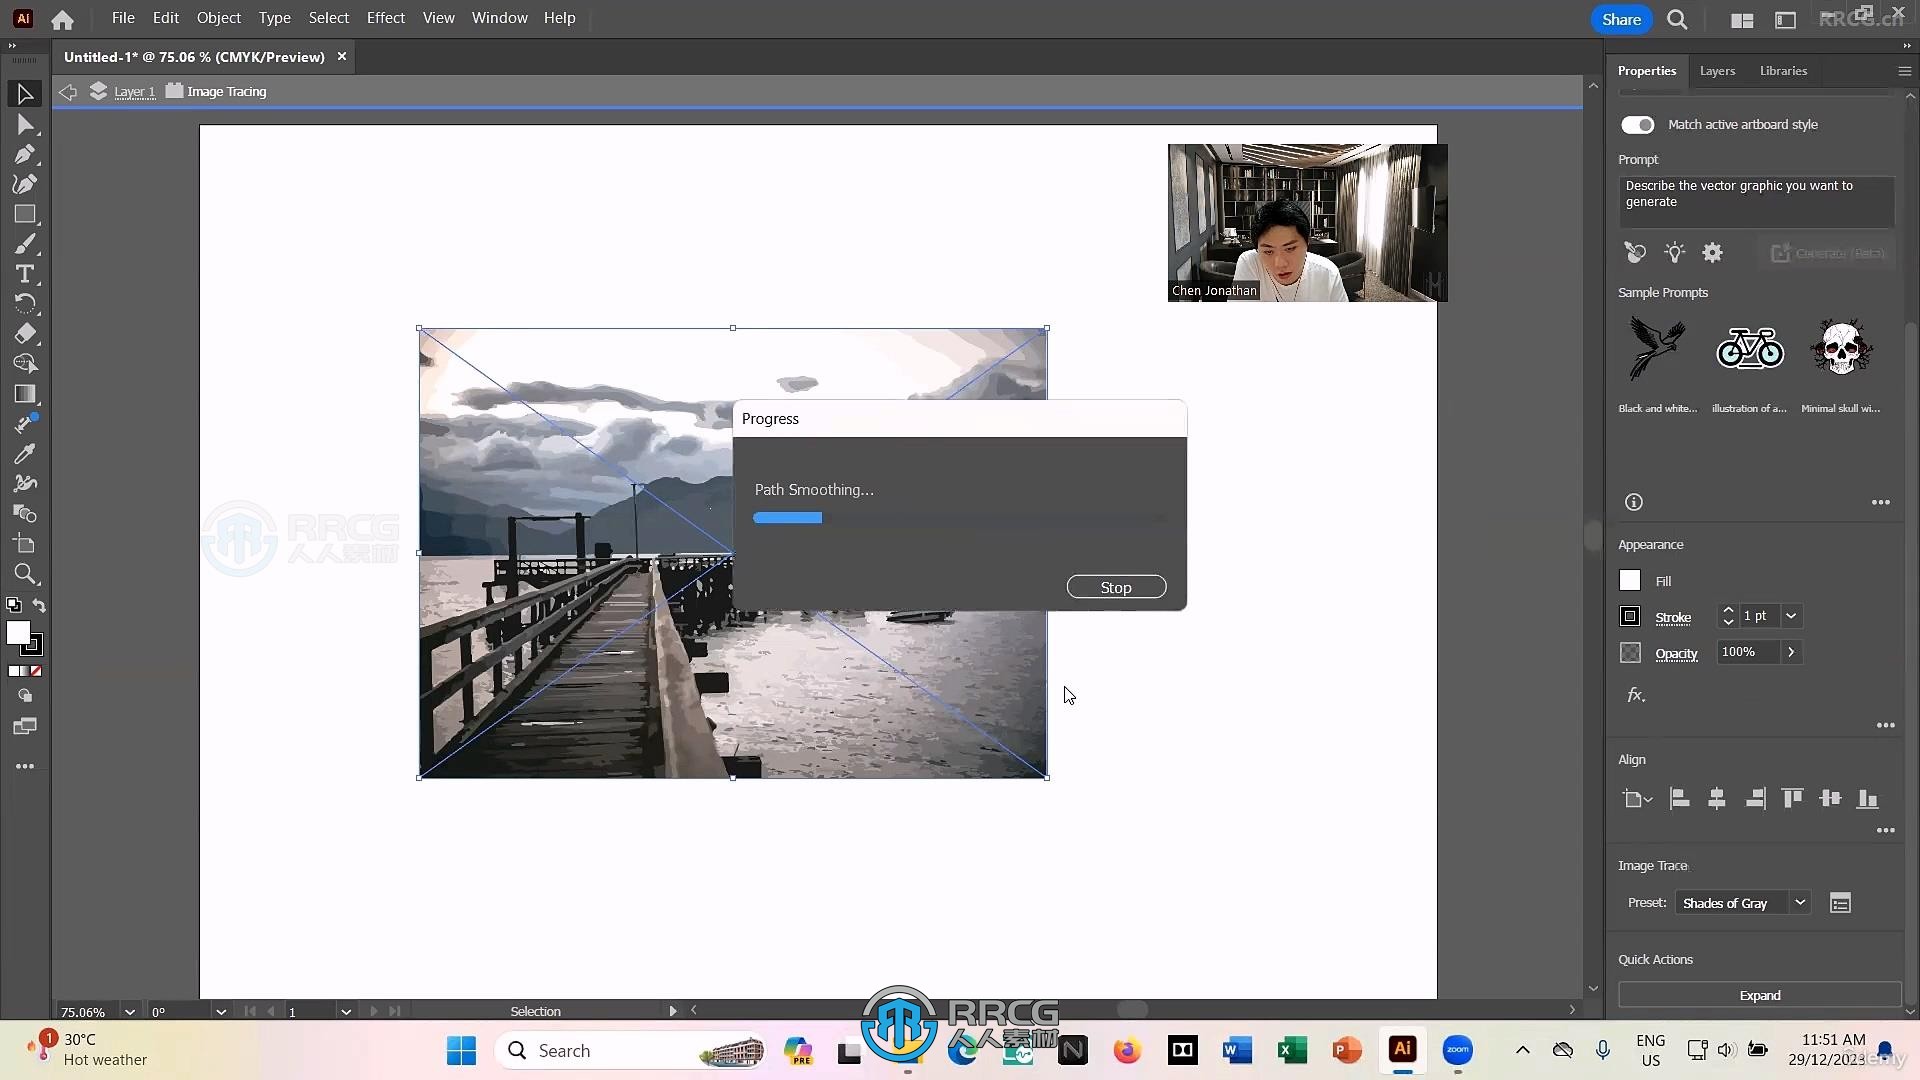This screenshot has height=1080, width=1920.
Task: Click the toolbar white fill swatch
Action: pos(18,633)
